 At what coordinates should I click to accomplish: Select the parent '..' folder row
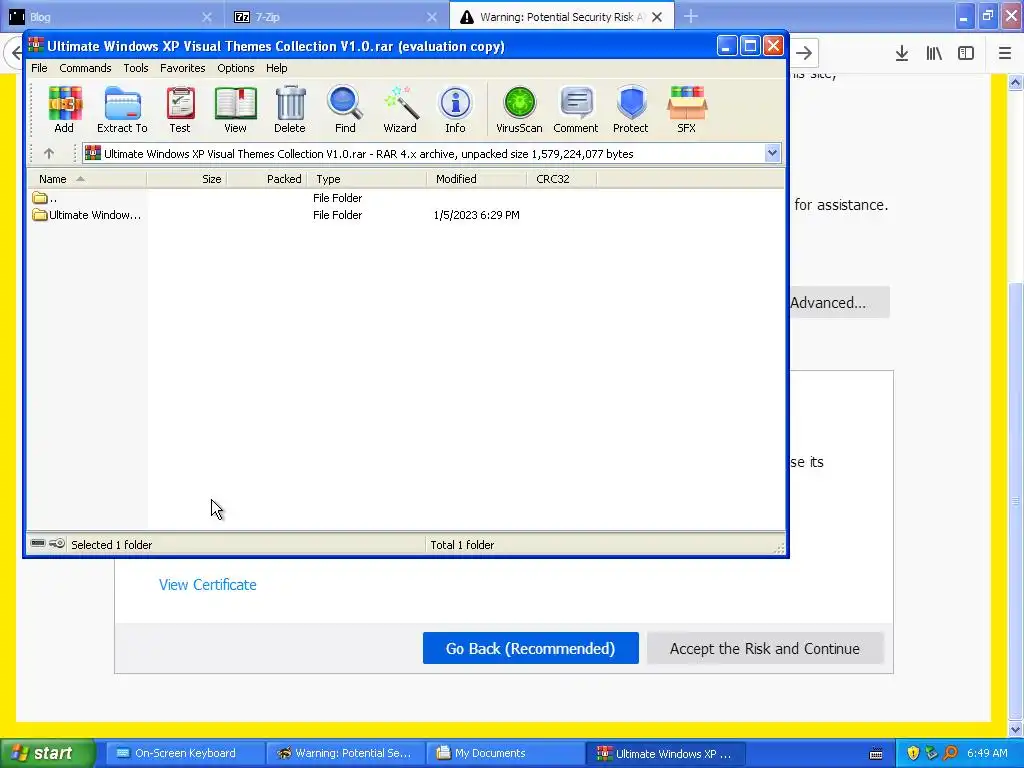pyautogui.click(x=406, y=198)
